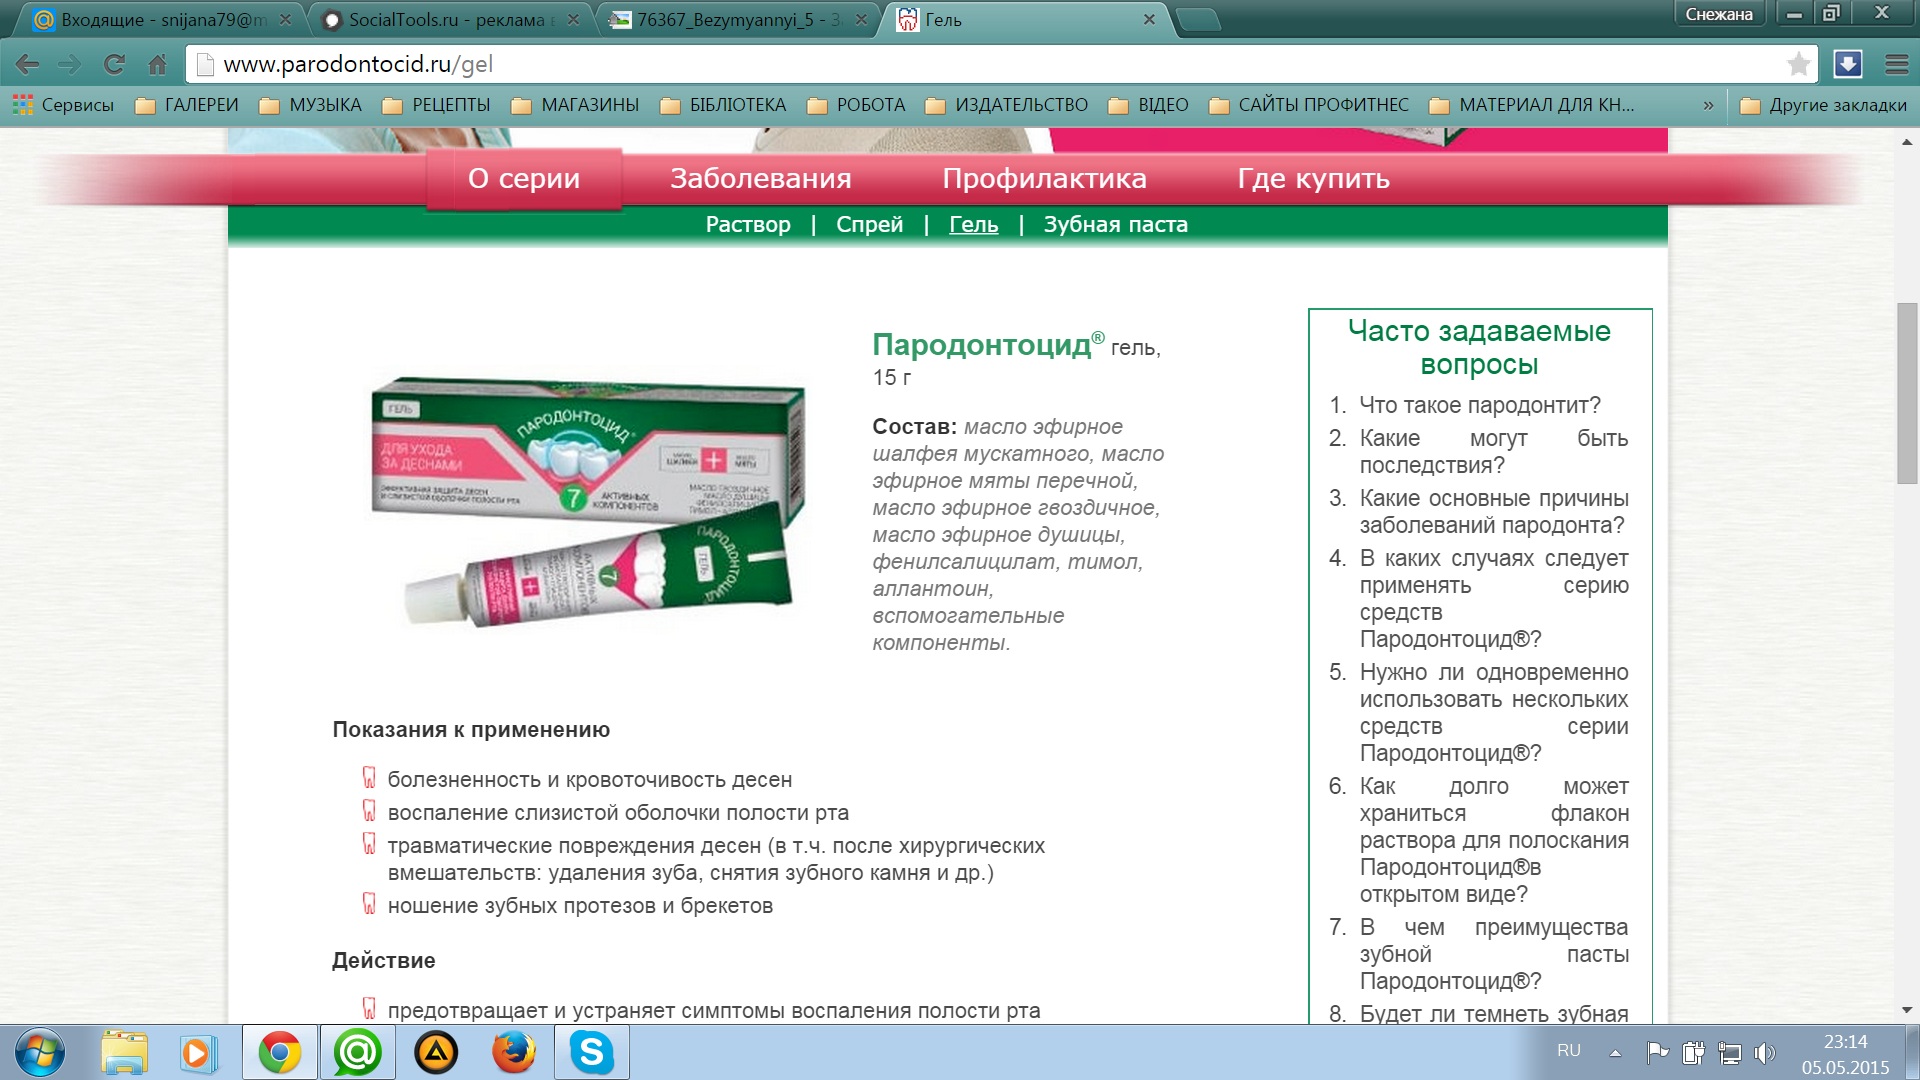This screenshot has height=1080, width=1920.
Task: Open FAQ on преимущества зубной пасты
Action: (x=1493, y=954)
